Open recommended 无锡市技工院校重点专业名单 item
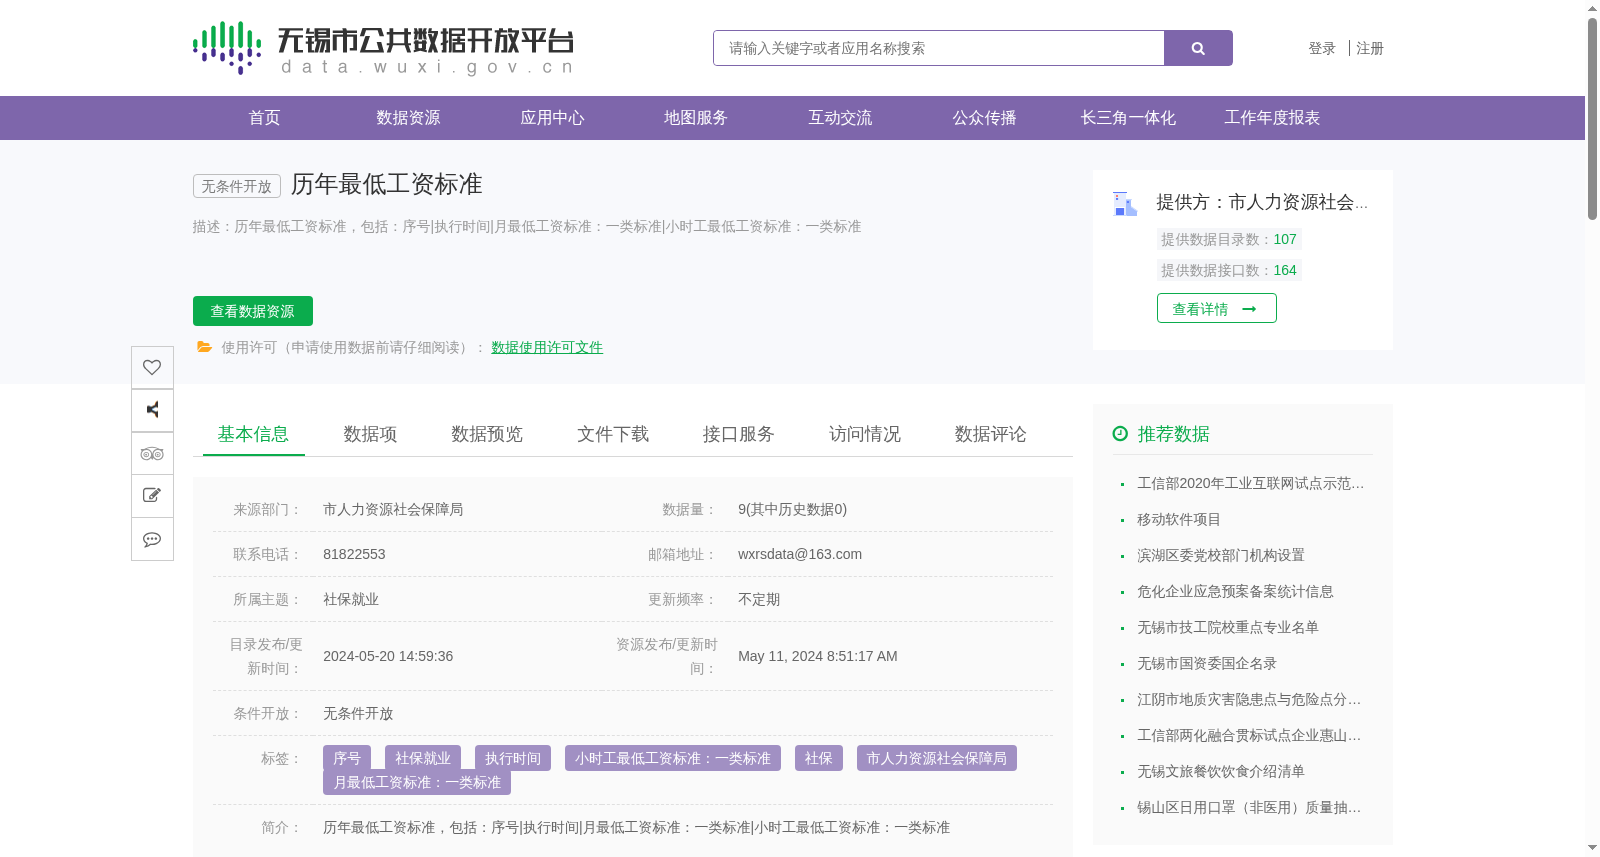 pyautogui.click(x=1228, y=627)
